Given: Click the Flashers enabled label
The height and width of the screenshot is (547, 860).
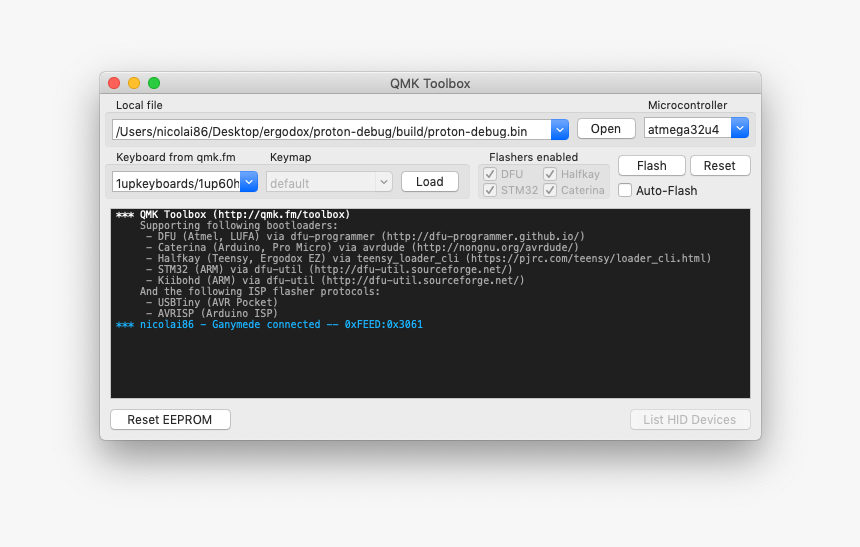Looking at the screenshot, I should click(x=533, y=157).
